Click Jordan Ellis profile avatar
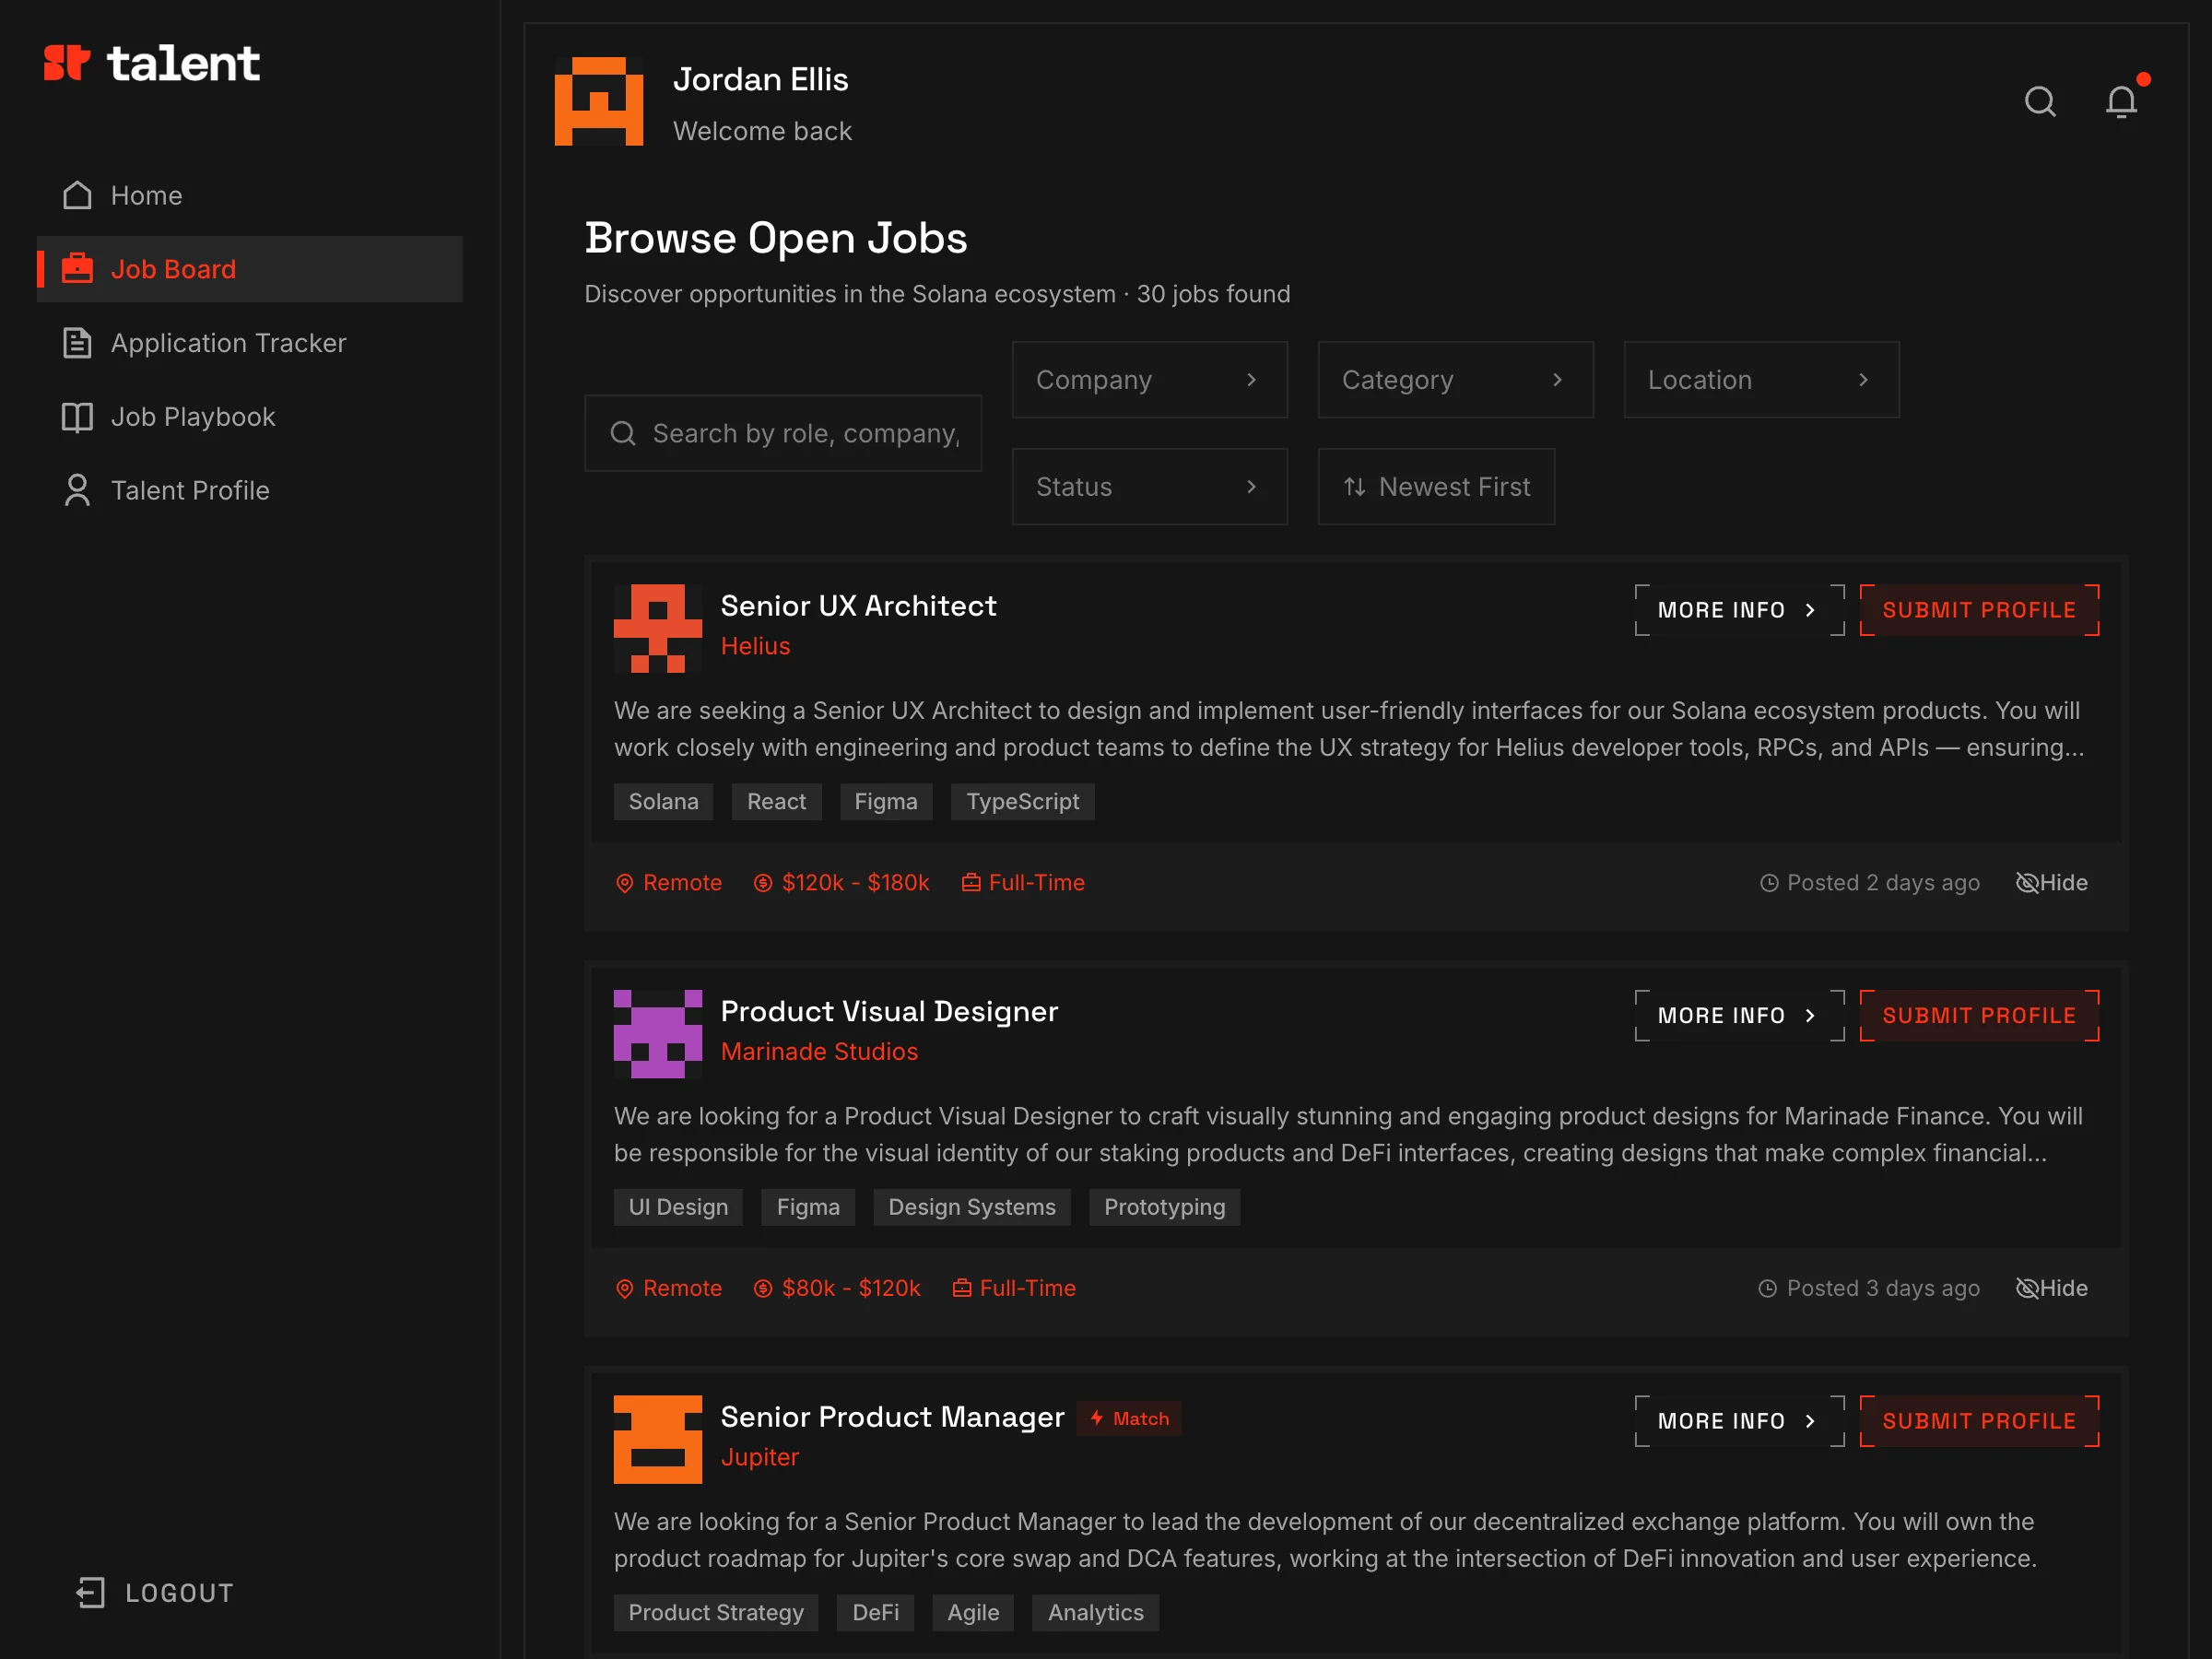Image resolution: width=2212 pixels, height=1659 pixels. click(x=599, y=101)
